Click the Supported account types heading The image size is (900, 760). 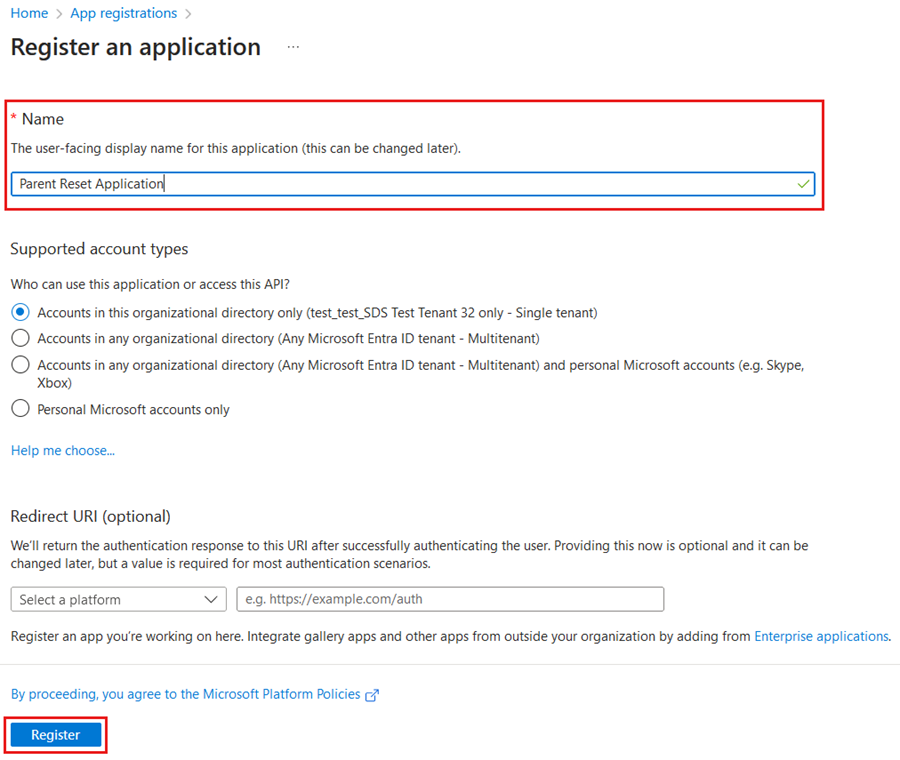(x=99, y=249)
